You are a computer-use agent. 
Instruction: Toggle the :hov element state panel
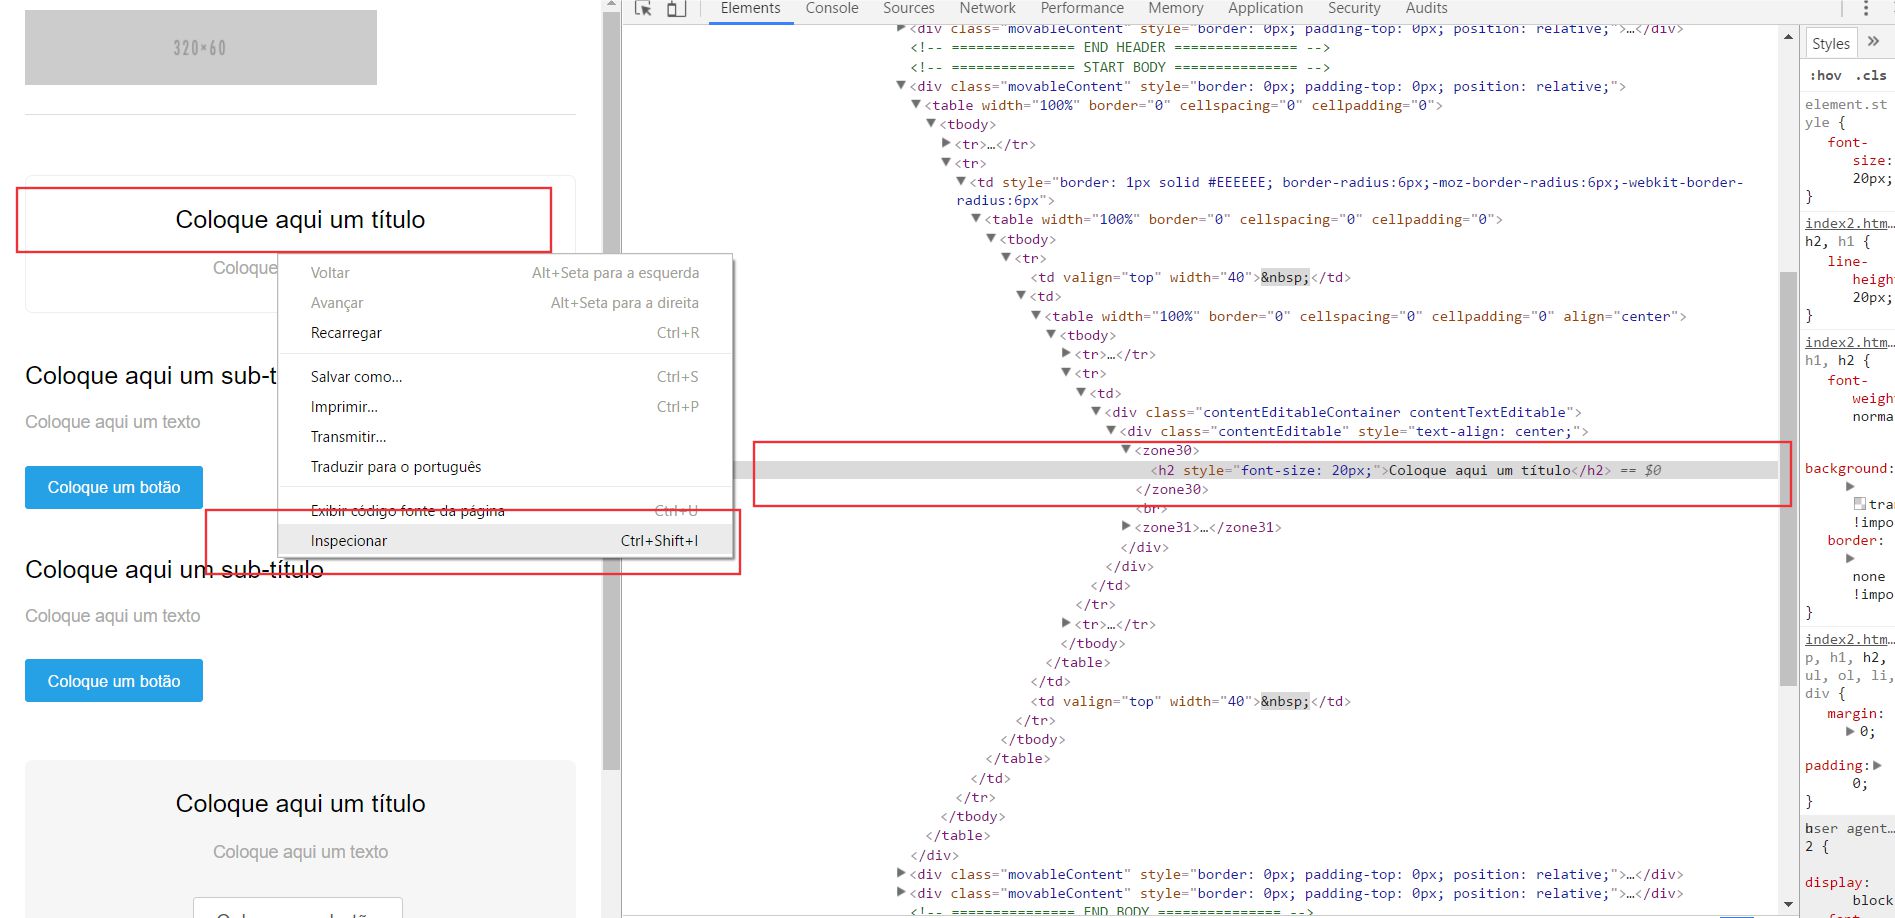point(1826,75)
